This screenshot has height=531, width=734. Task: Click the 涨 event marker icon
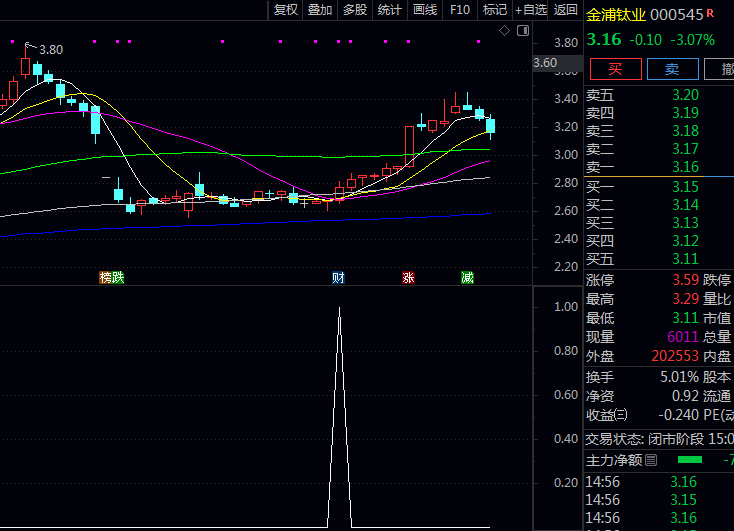tap(408, 277)
